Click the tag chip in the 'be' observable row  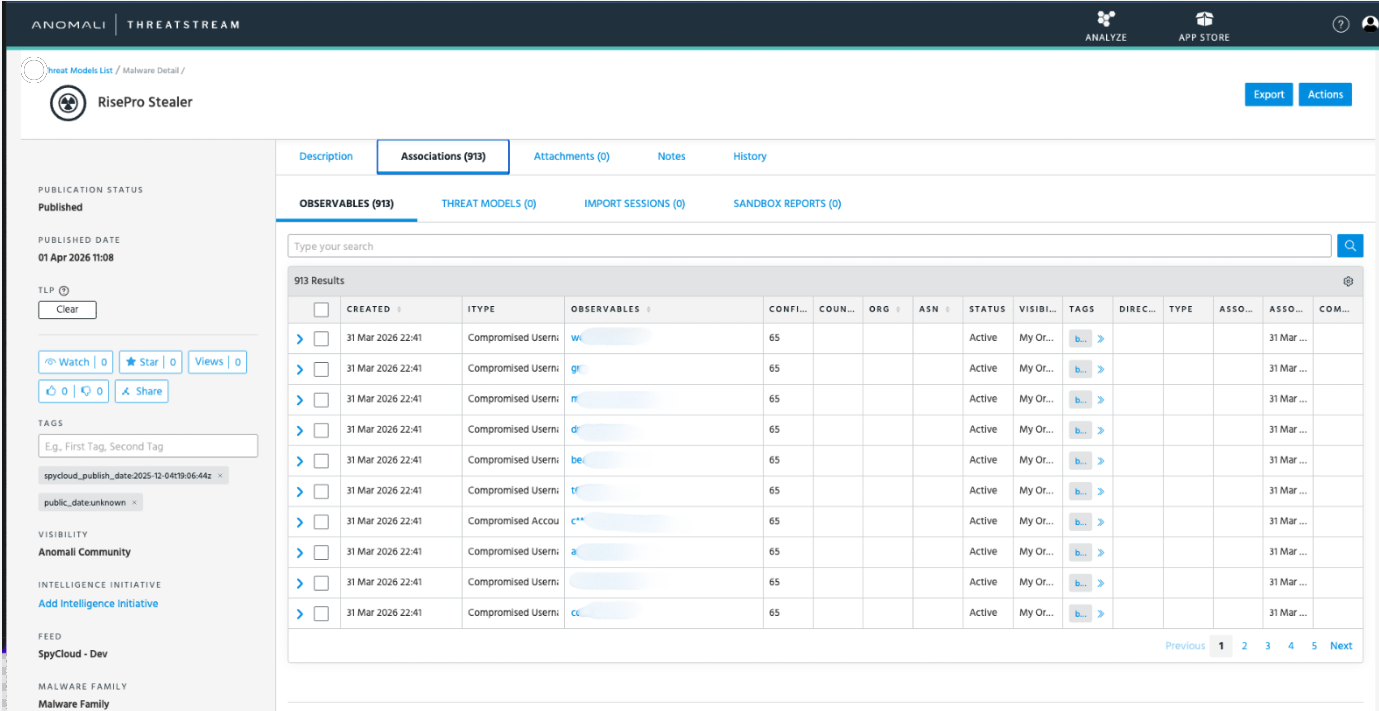[x=1080, y=461]
